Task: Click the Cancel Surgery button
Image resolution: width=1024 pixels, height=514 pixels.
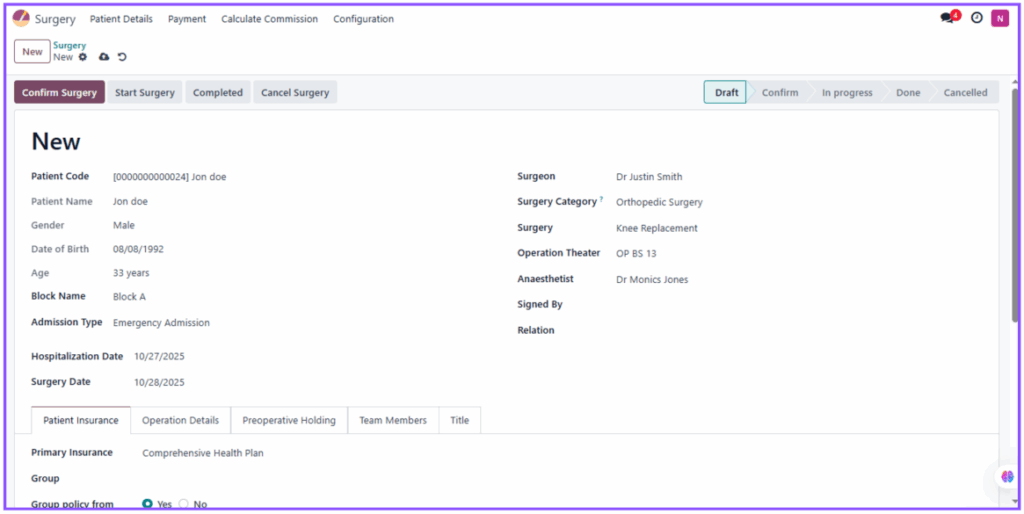Action: 295,92
